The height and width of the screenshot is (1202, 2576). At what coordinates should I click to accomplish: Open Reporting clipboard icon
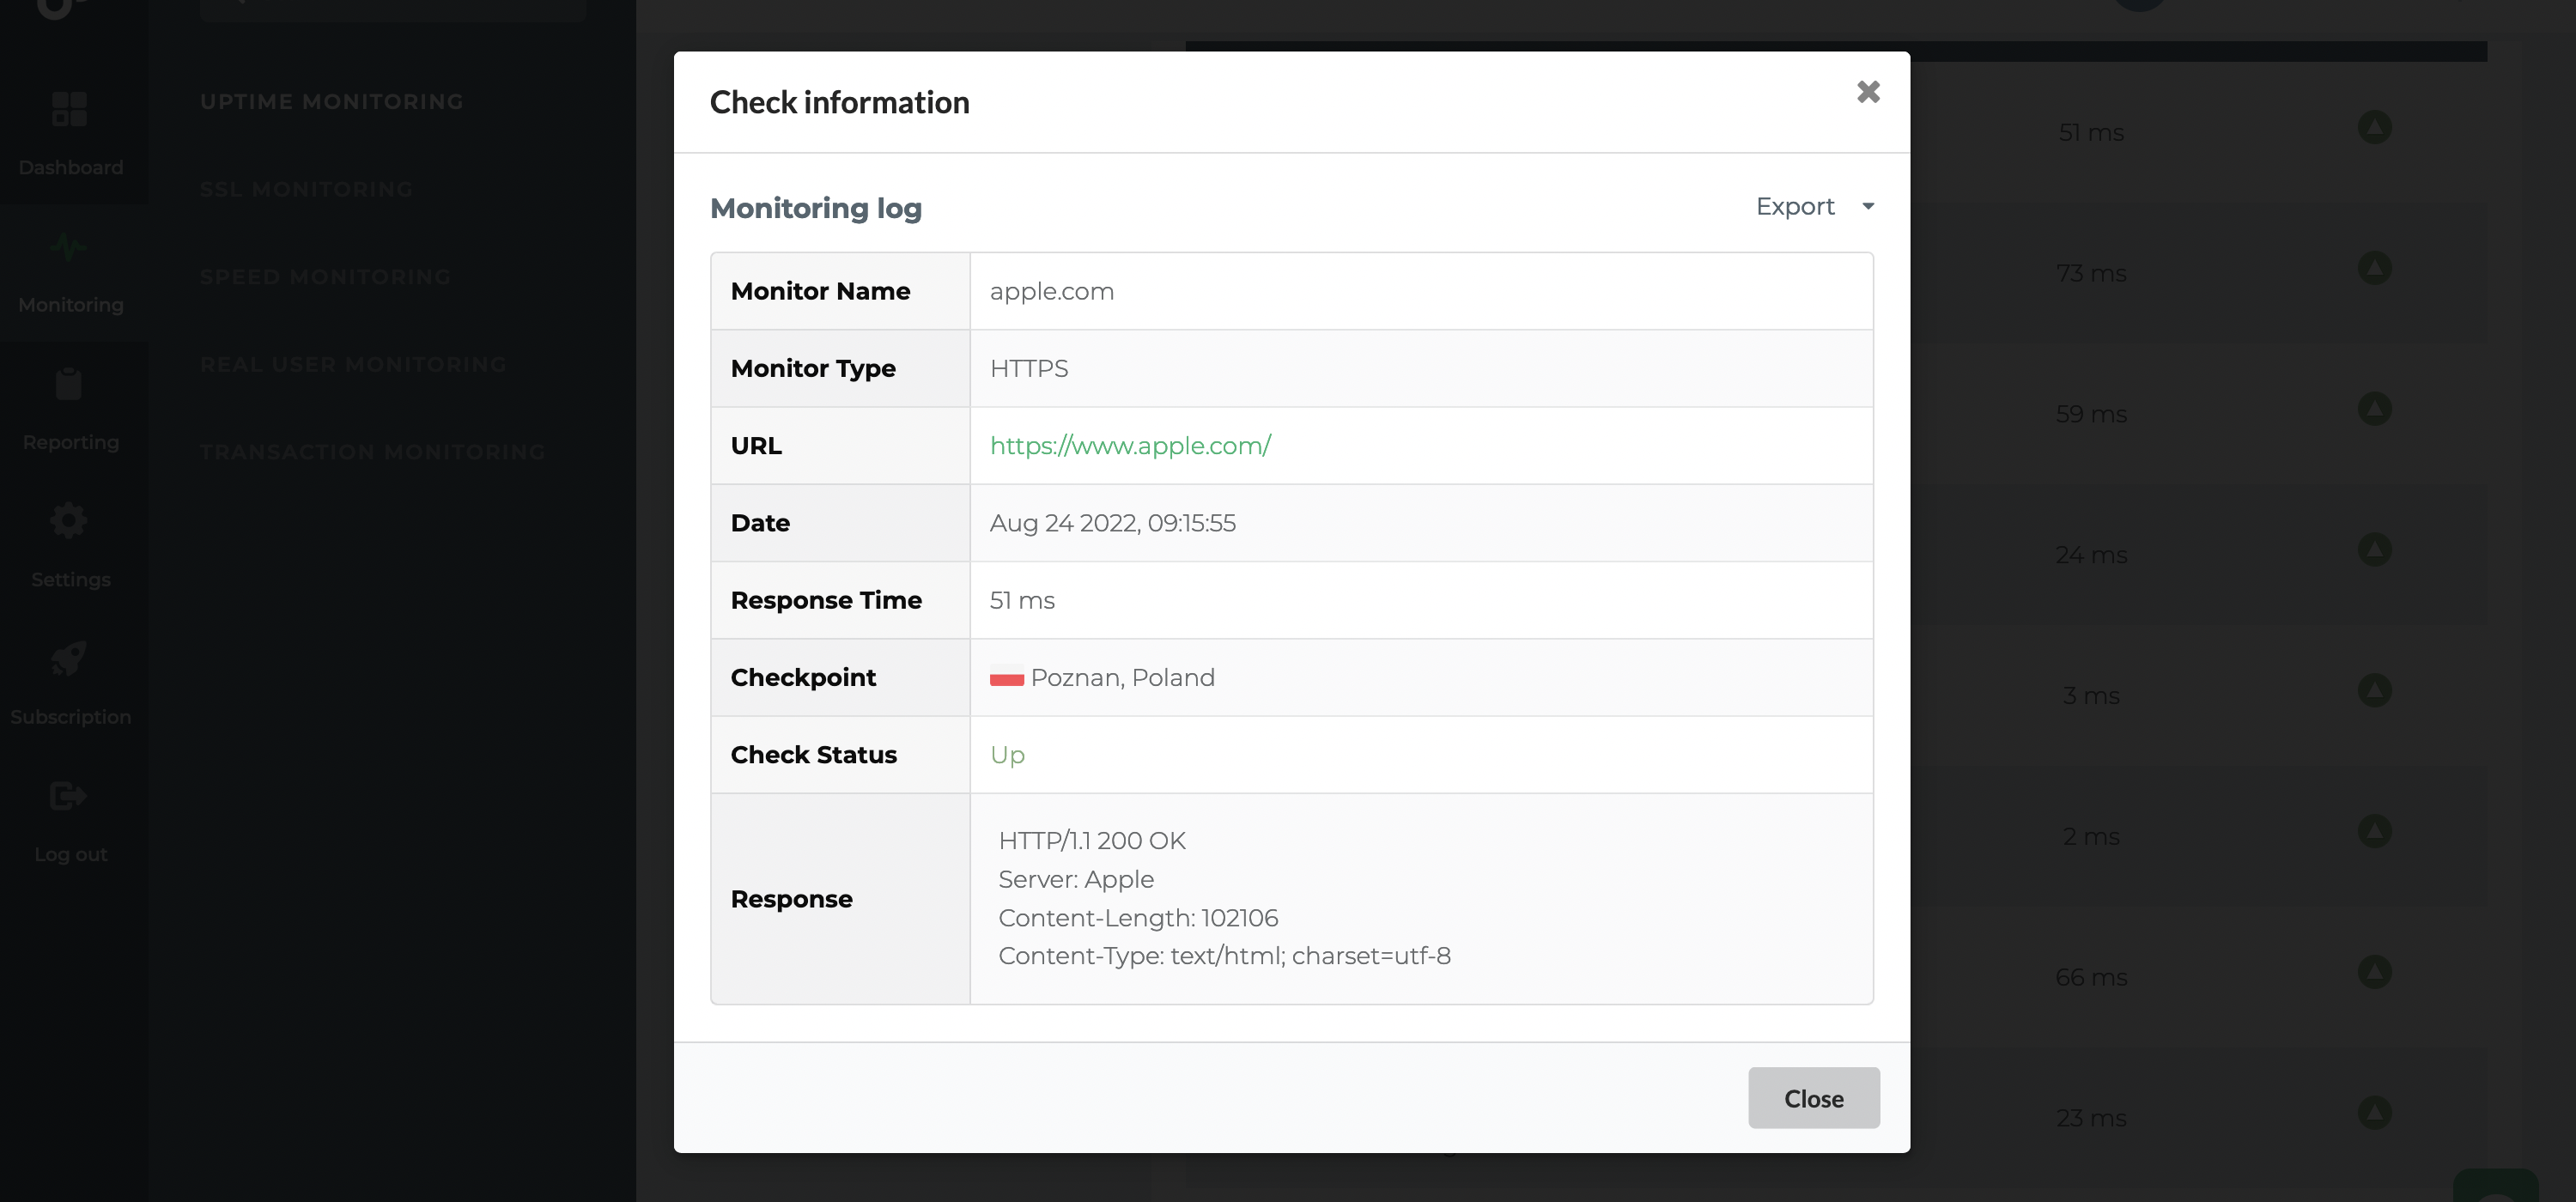[69, 384]
